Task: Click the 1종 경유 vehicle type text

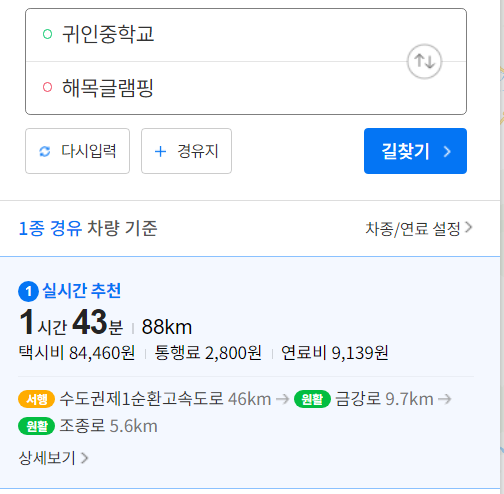Action: coord(50,229)
